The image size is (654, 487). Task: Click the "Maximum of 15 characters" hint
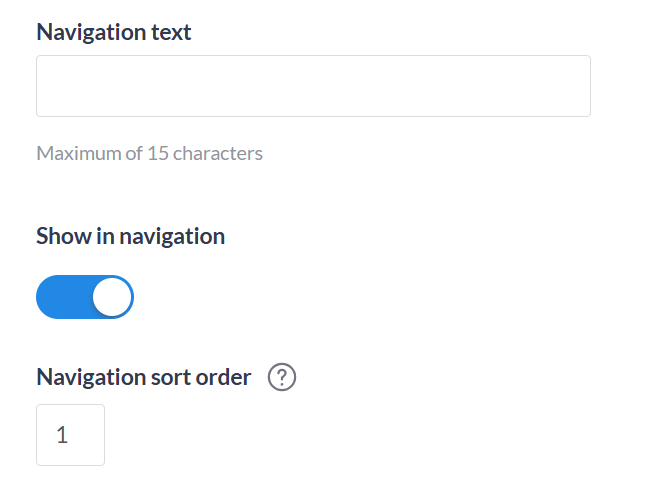pyautogui.click(x=149, y=153)
